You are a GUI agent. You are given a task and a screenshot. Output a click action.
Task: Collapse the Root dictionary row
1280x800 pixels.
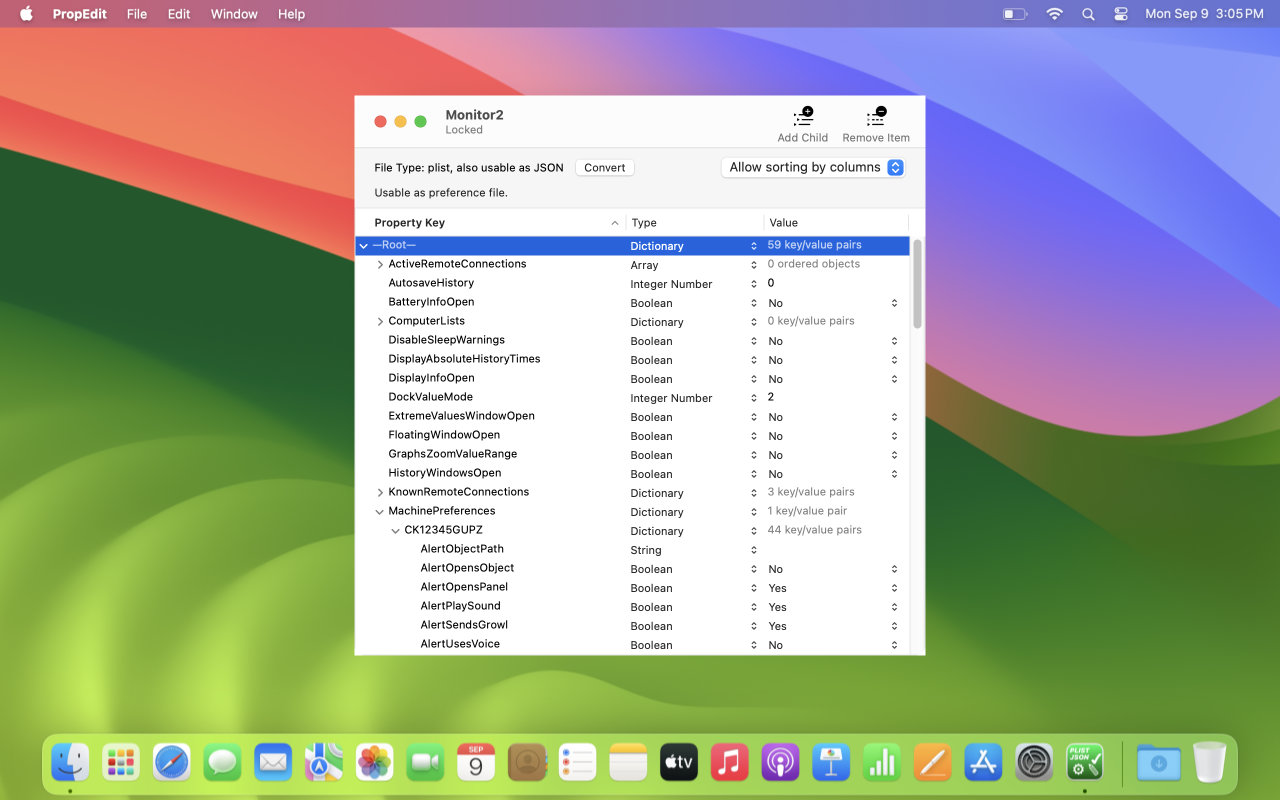[363, 246]
